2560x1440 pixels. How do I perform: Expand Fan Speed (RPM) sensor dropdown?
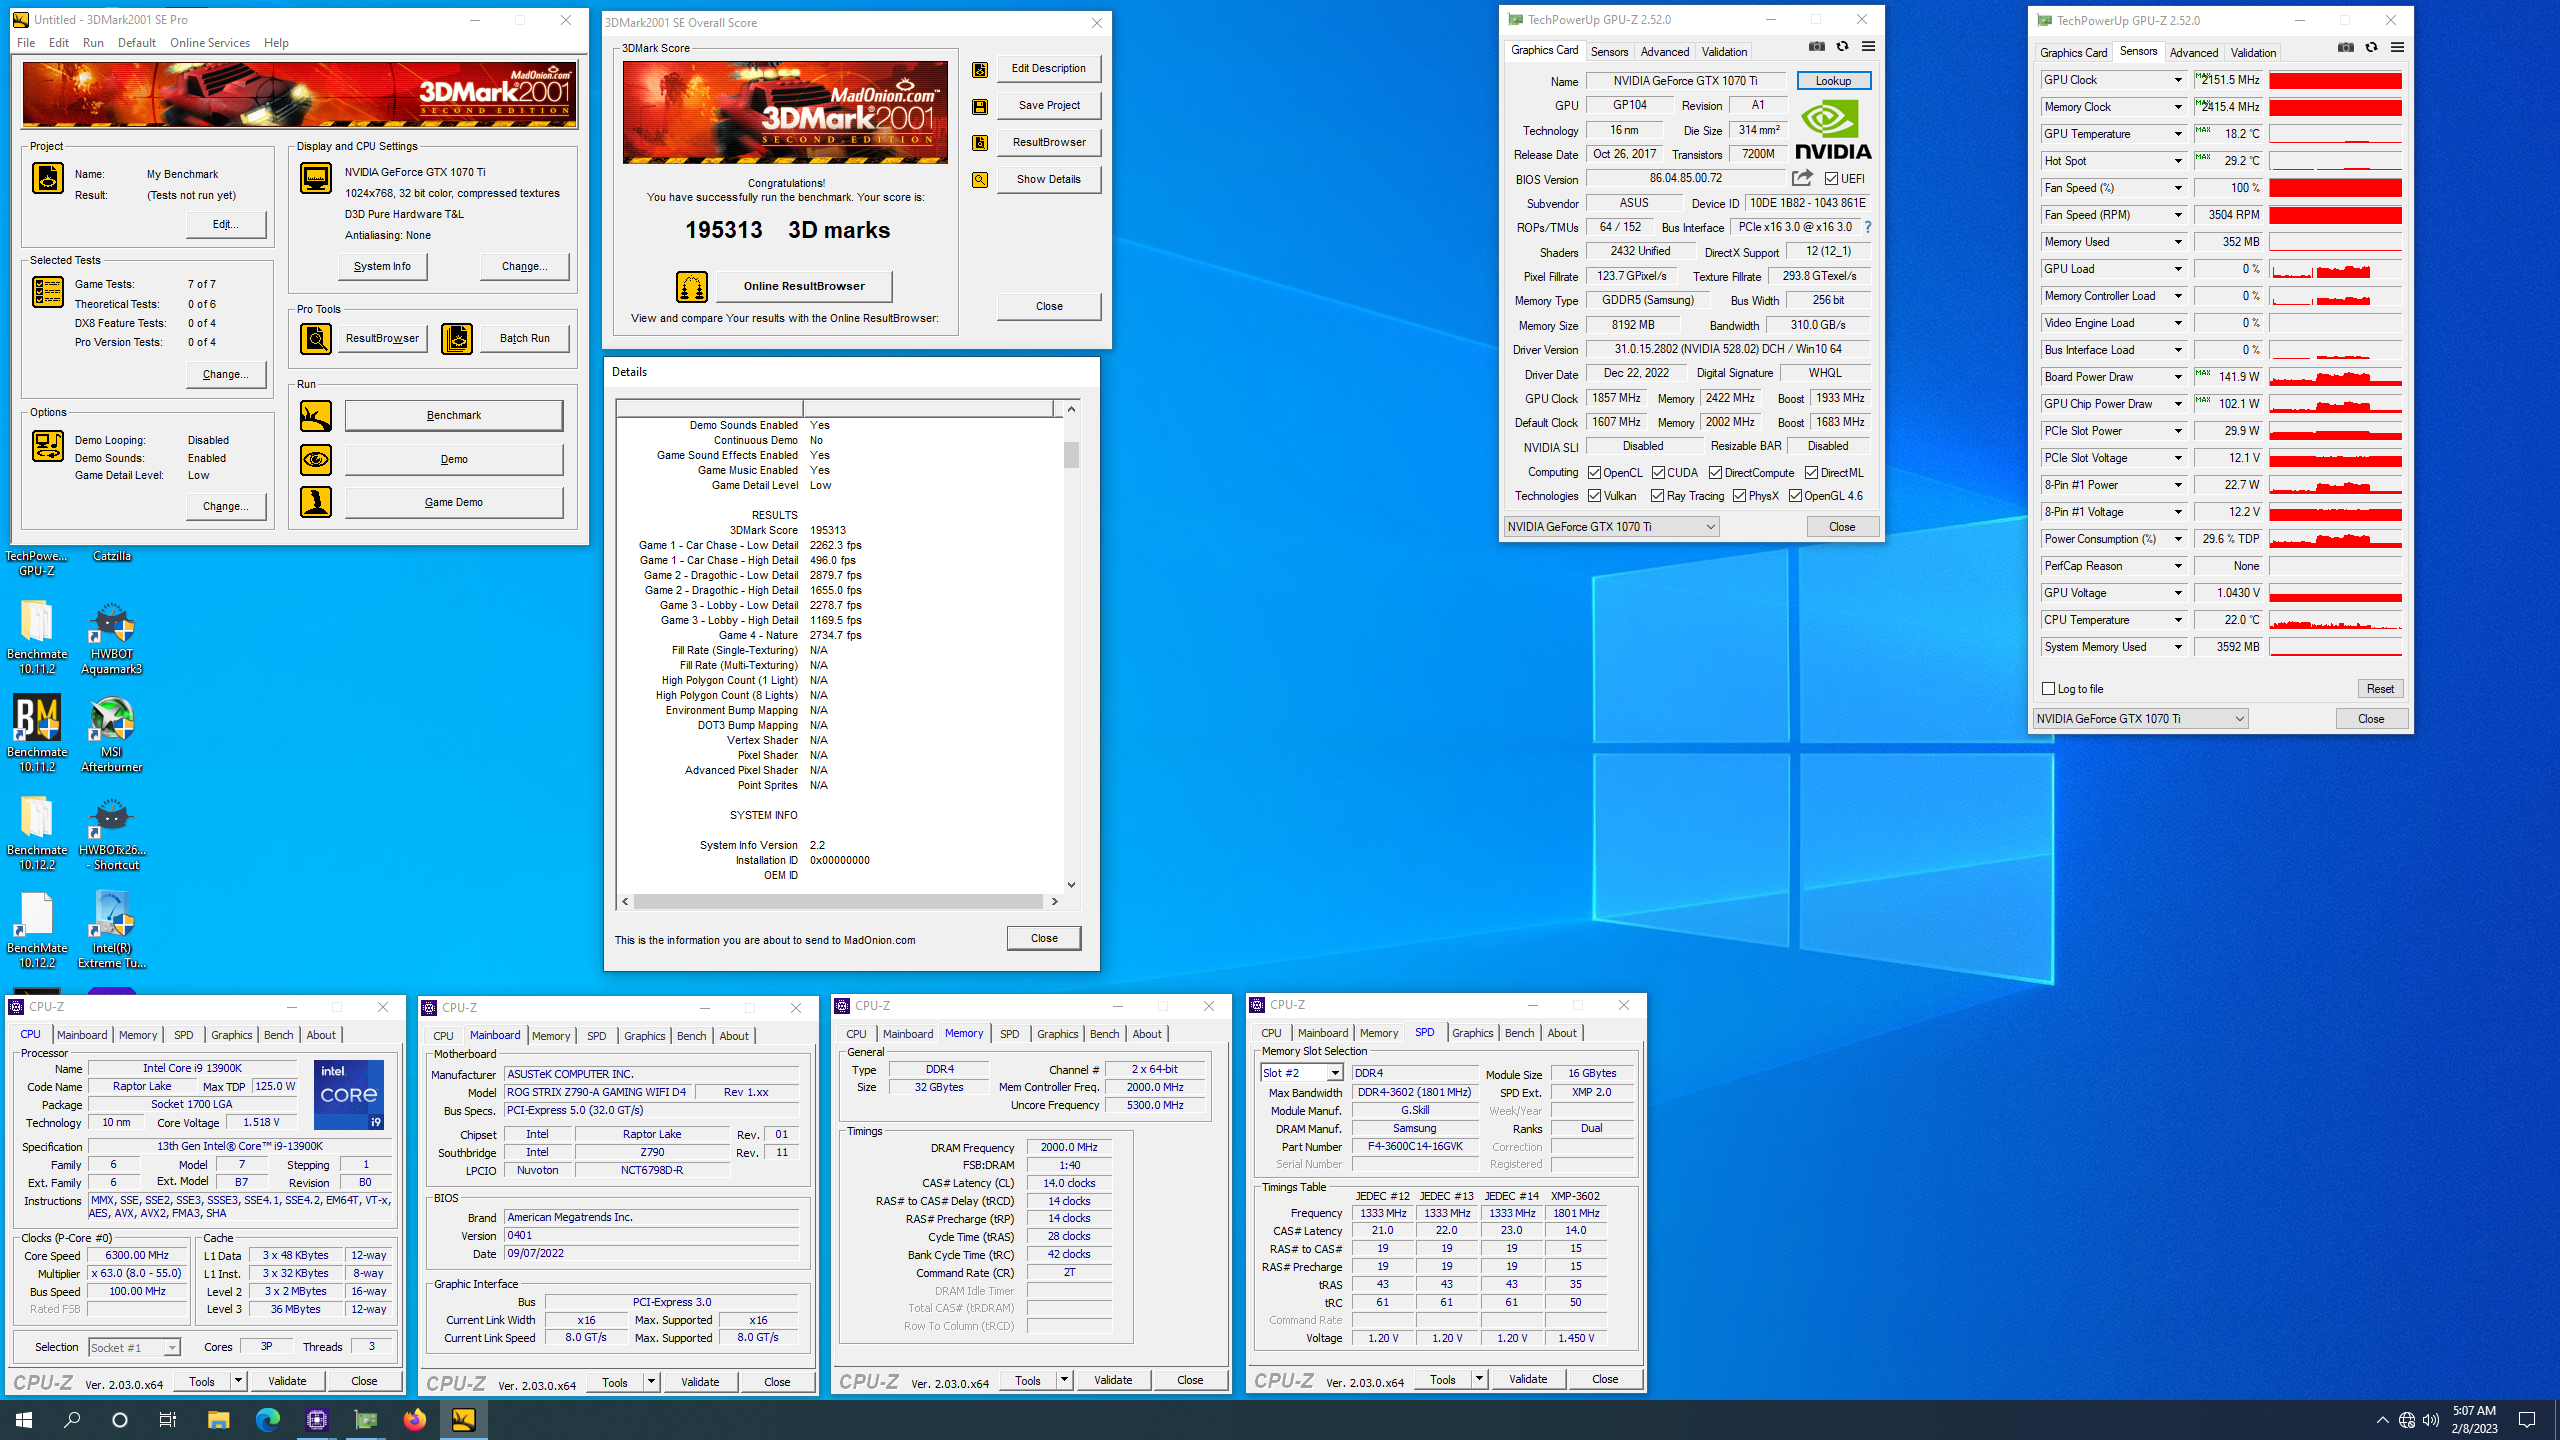click(x=2177, y=215)
